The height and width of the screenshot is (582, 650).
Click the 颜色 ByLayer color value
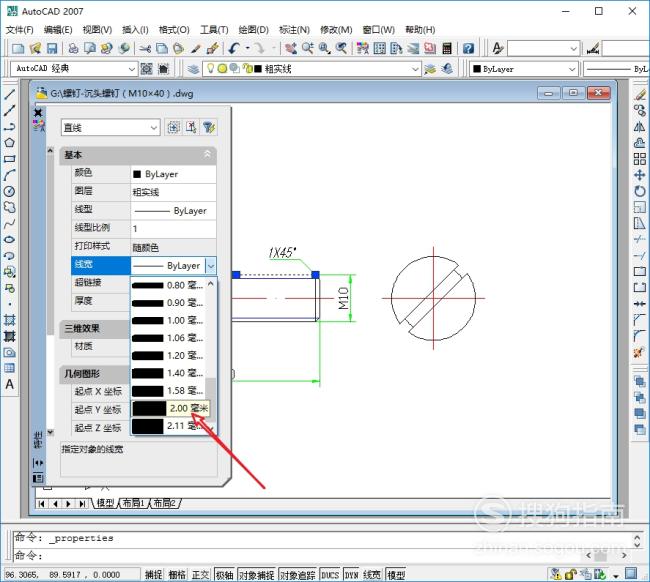point(173,174)
